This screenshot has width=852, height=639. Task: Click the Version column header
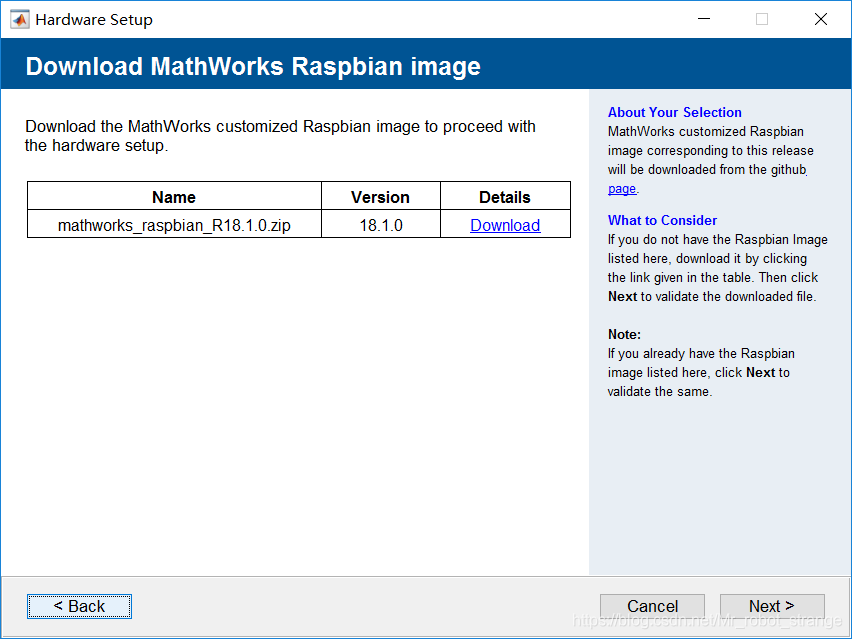pyautogui.click(x=380, y=197)
